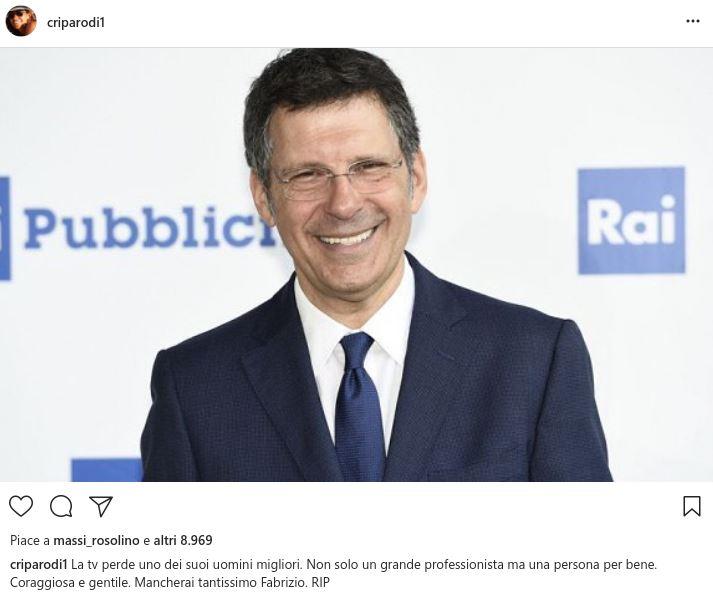Open criparodi1's profile picture avatar
713x597 pixels.
(21, 21)
